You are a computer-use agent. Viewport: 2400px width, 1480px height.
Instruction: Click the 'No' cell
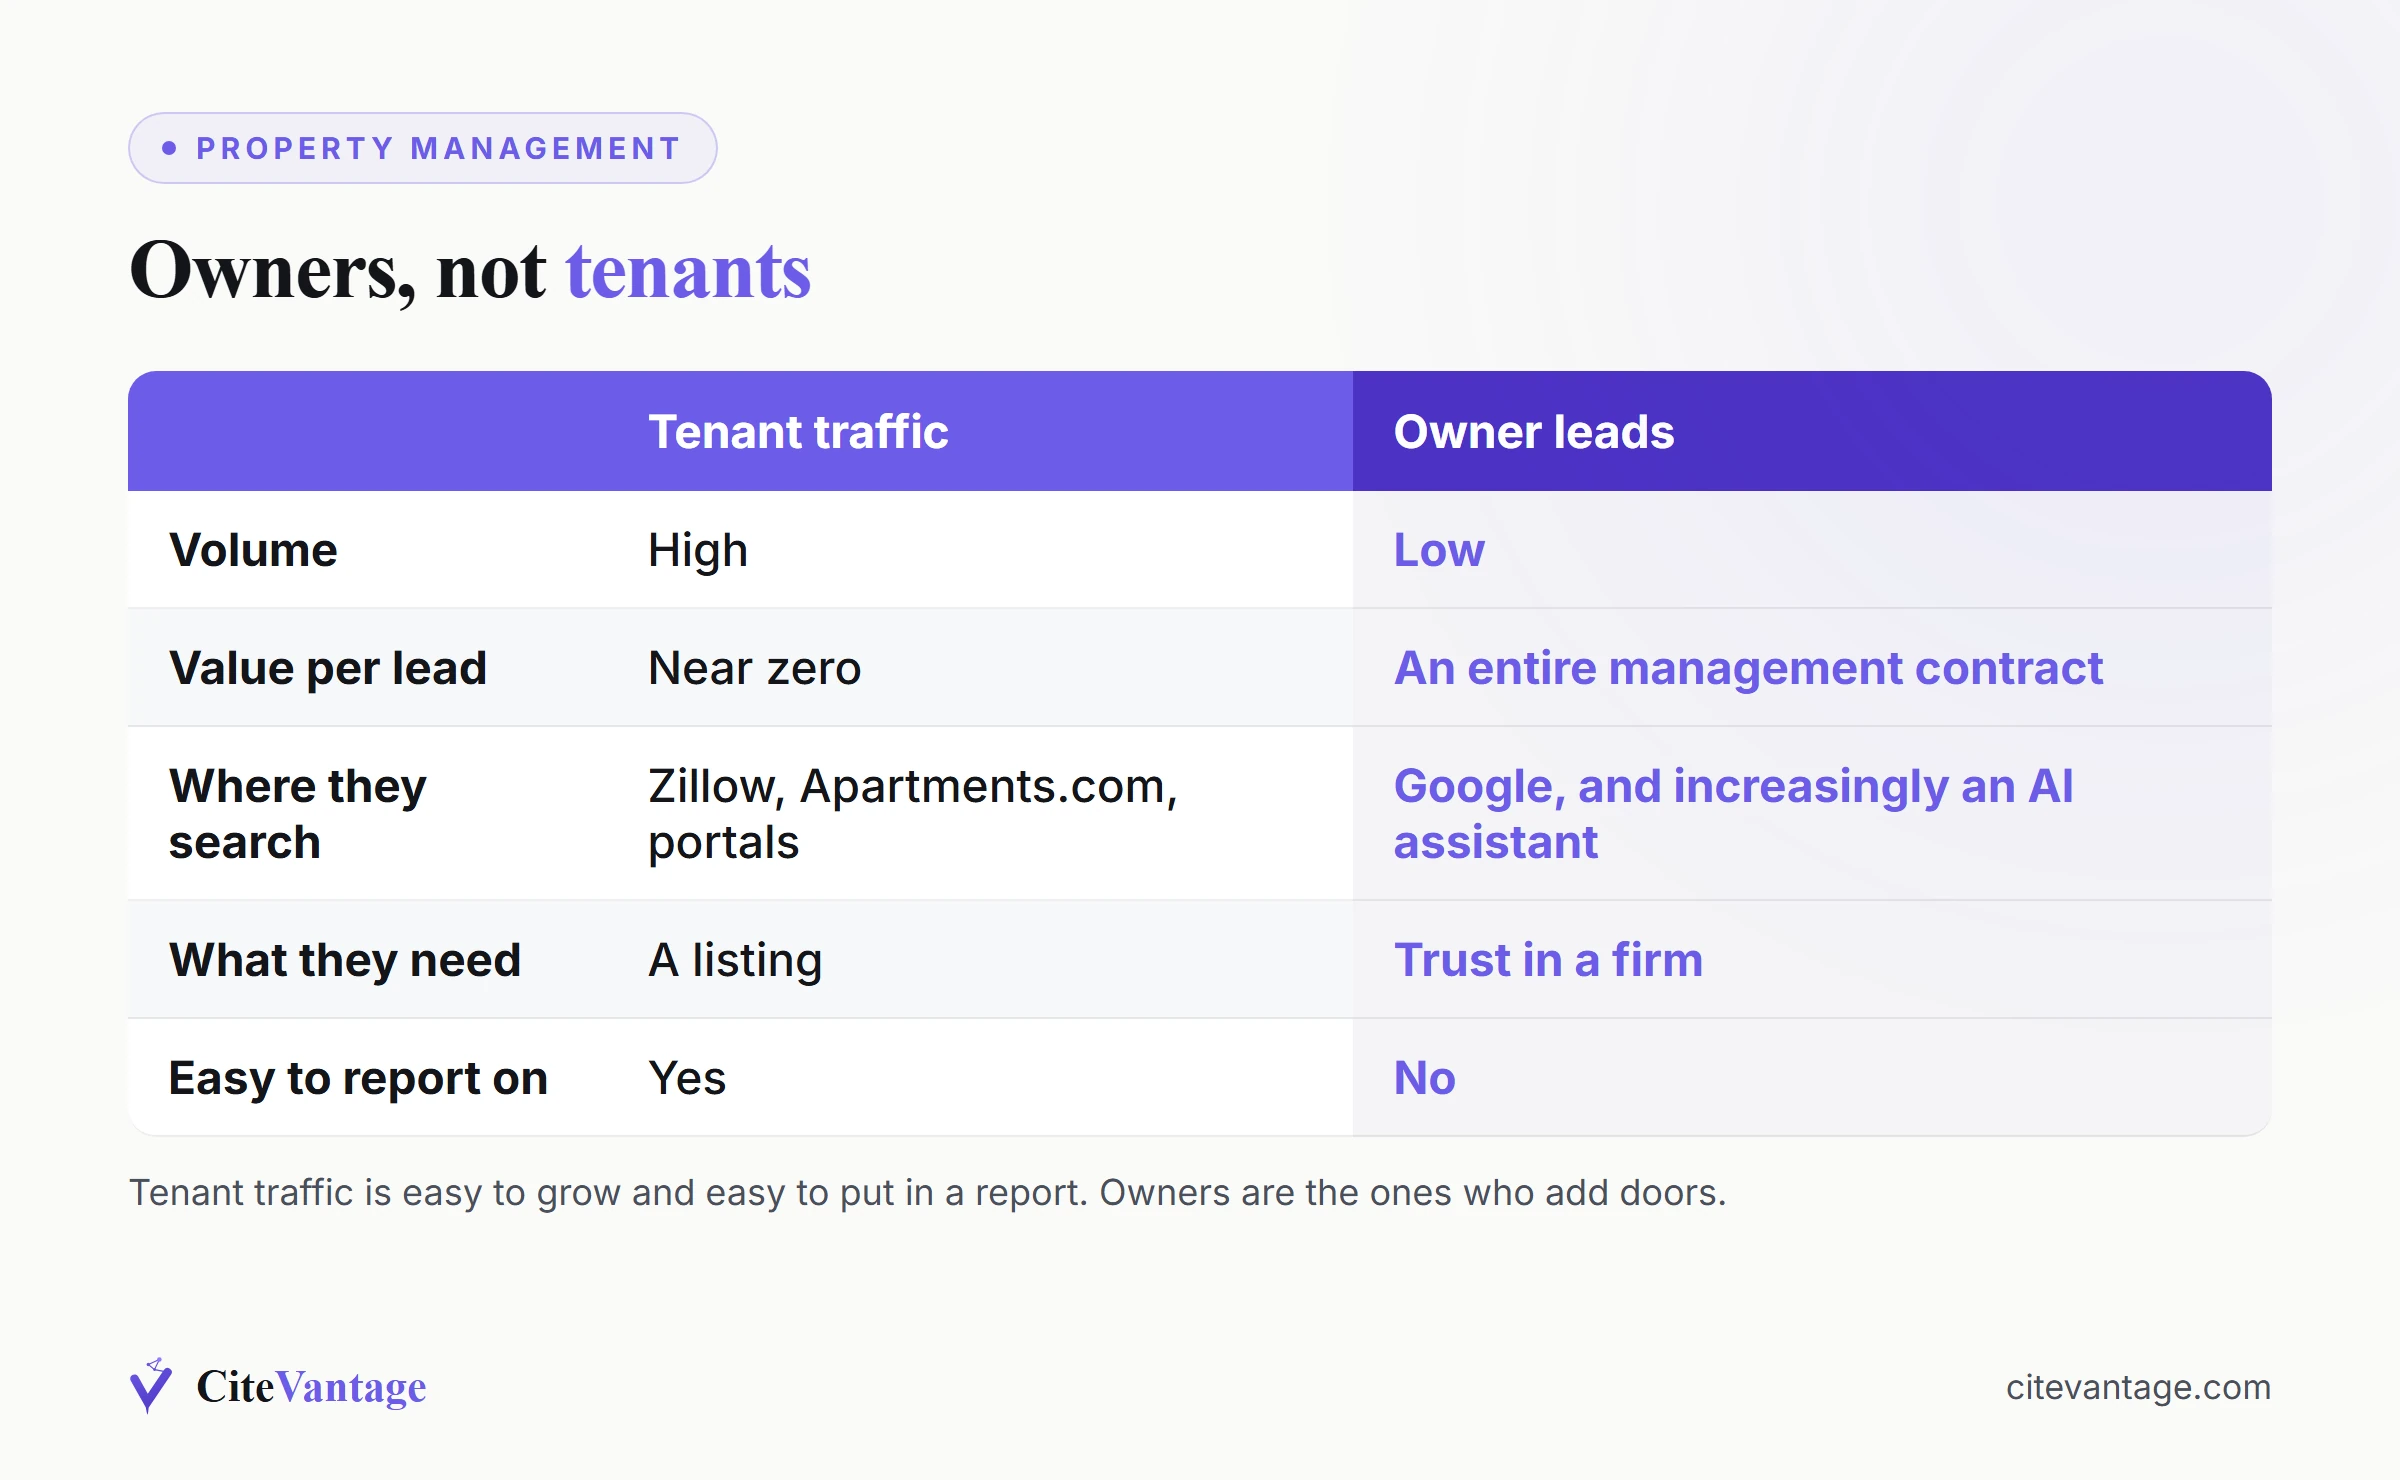pos(1425,1078)
